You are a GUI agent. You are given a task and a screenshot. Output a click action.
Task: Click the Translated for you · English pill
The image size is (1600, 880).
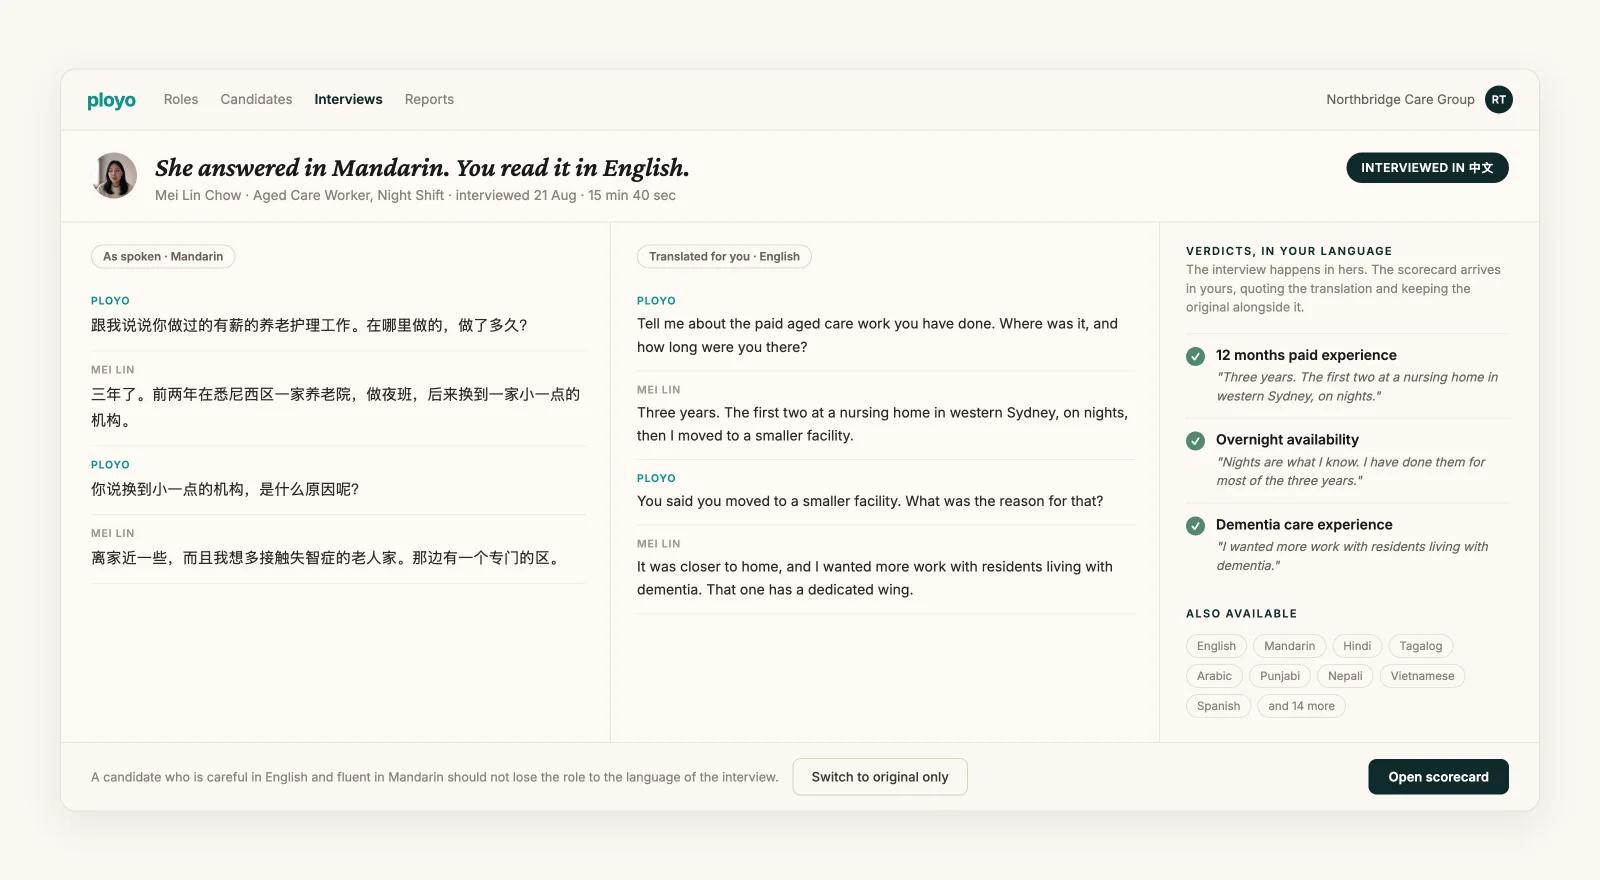point(724,256)
